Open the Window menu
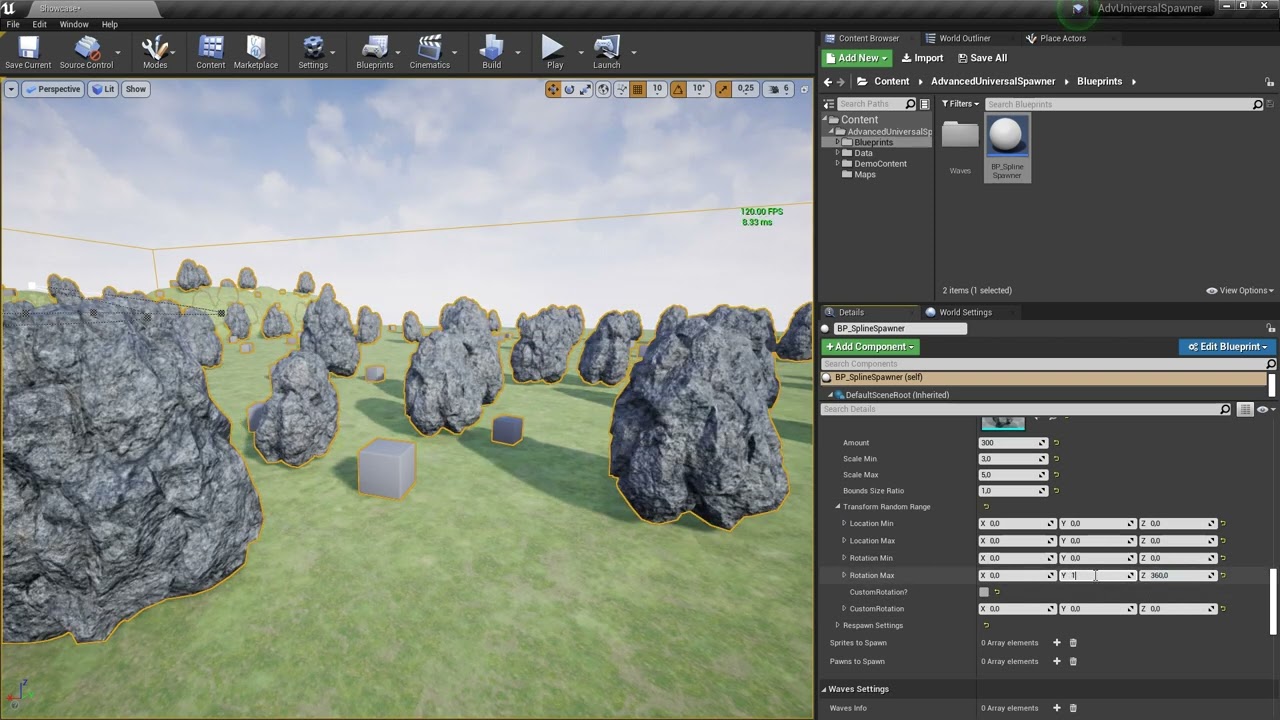 [74, 24]
